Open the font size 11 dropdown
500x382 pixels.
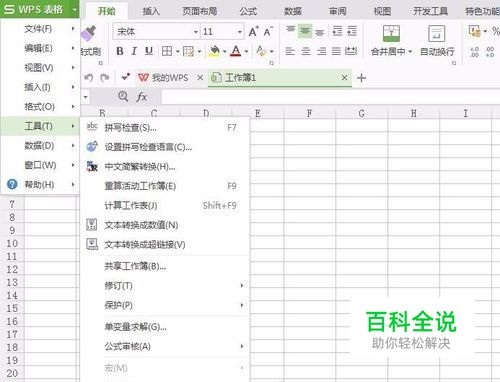point(240,32)
